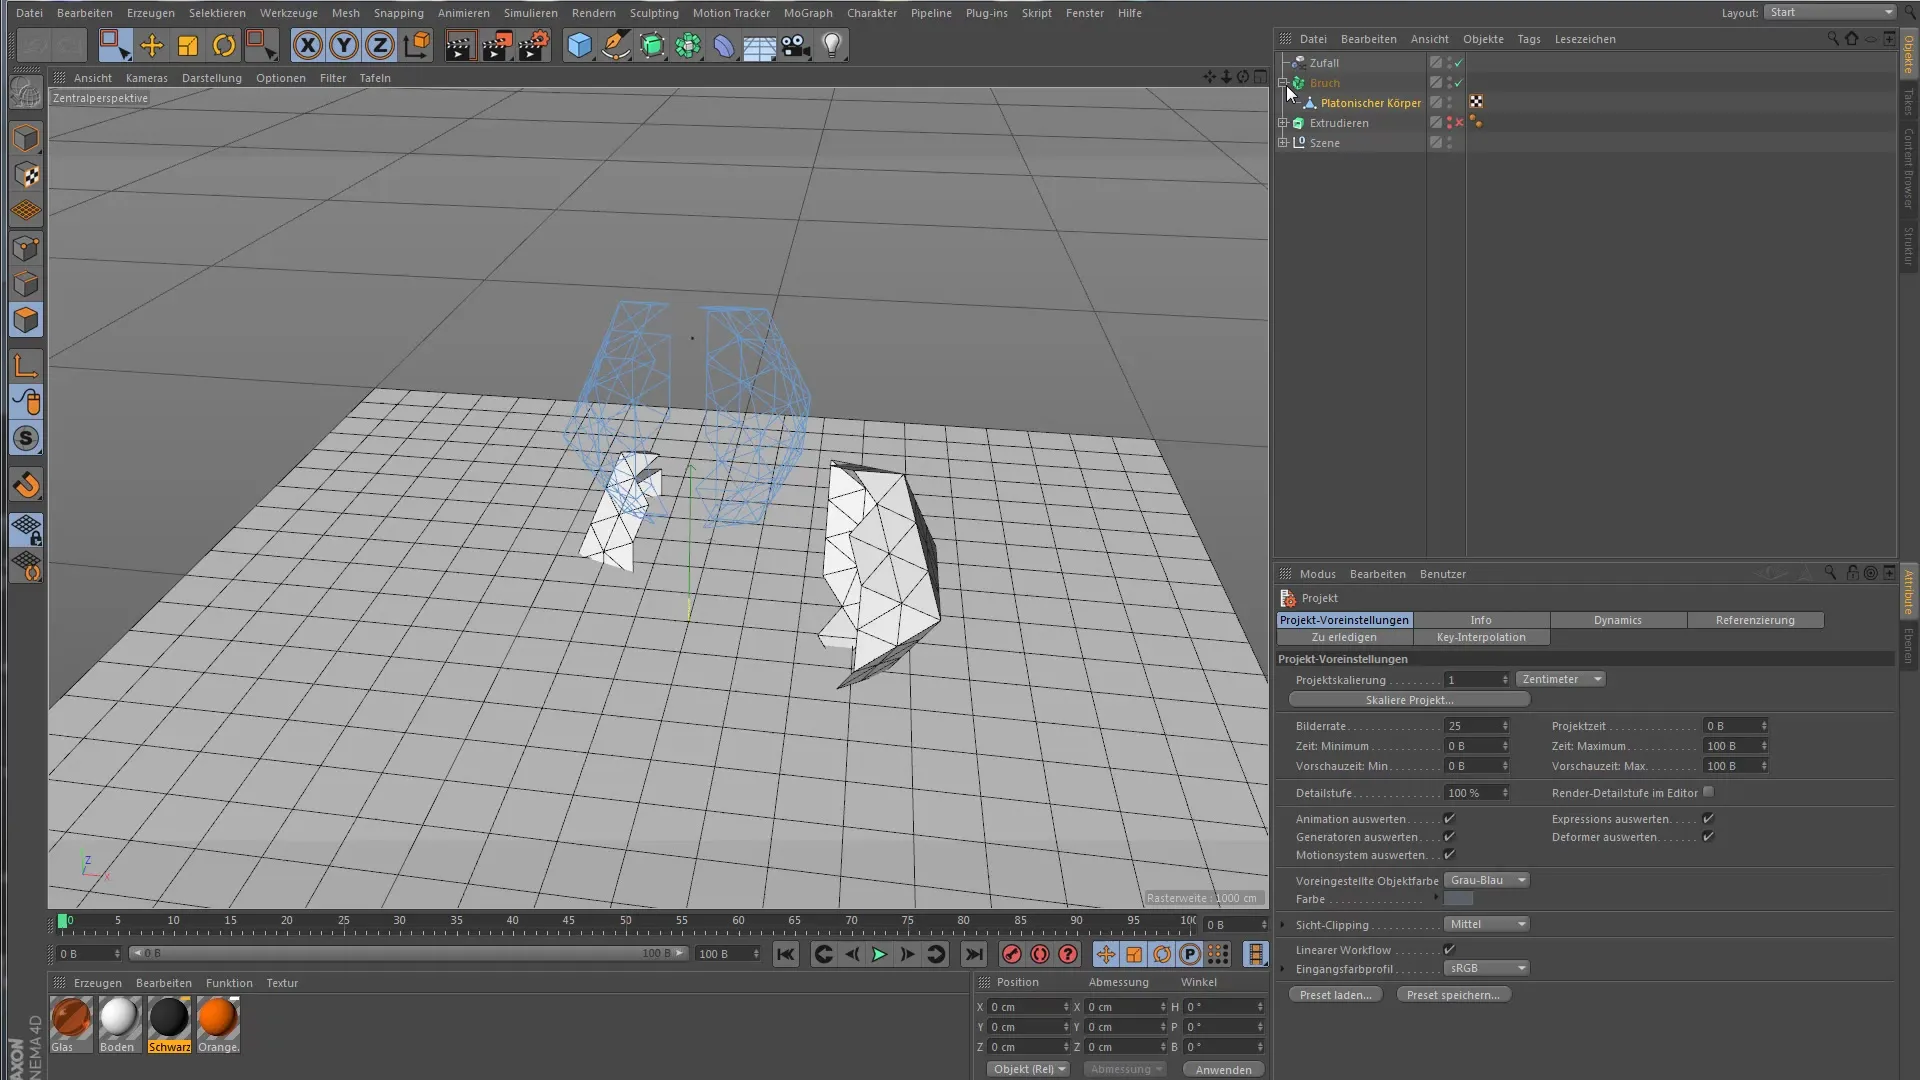
Task: Add a light object bulb icon
Action: (x=832, y=45)
